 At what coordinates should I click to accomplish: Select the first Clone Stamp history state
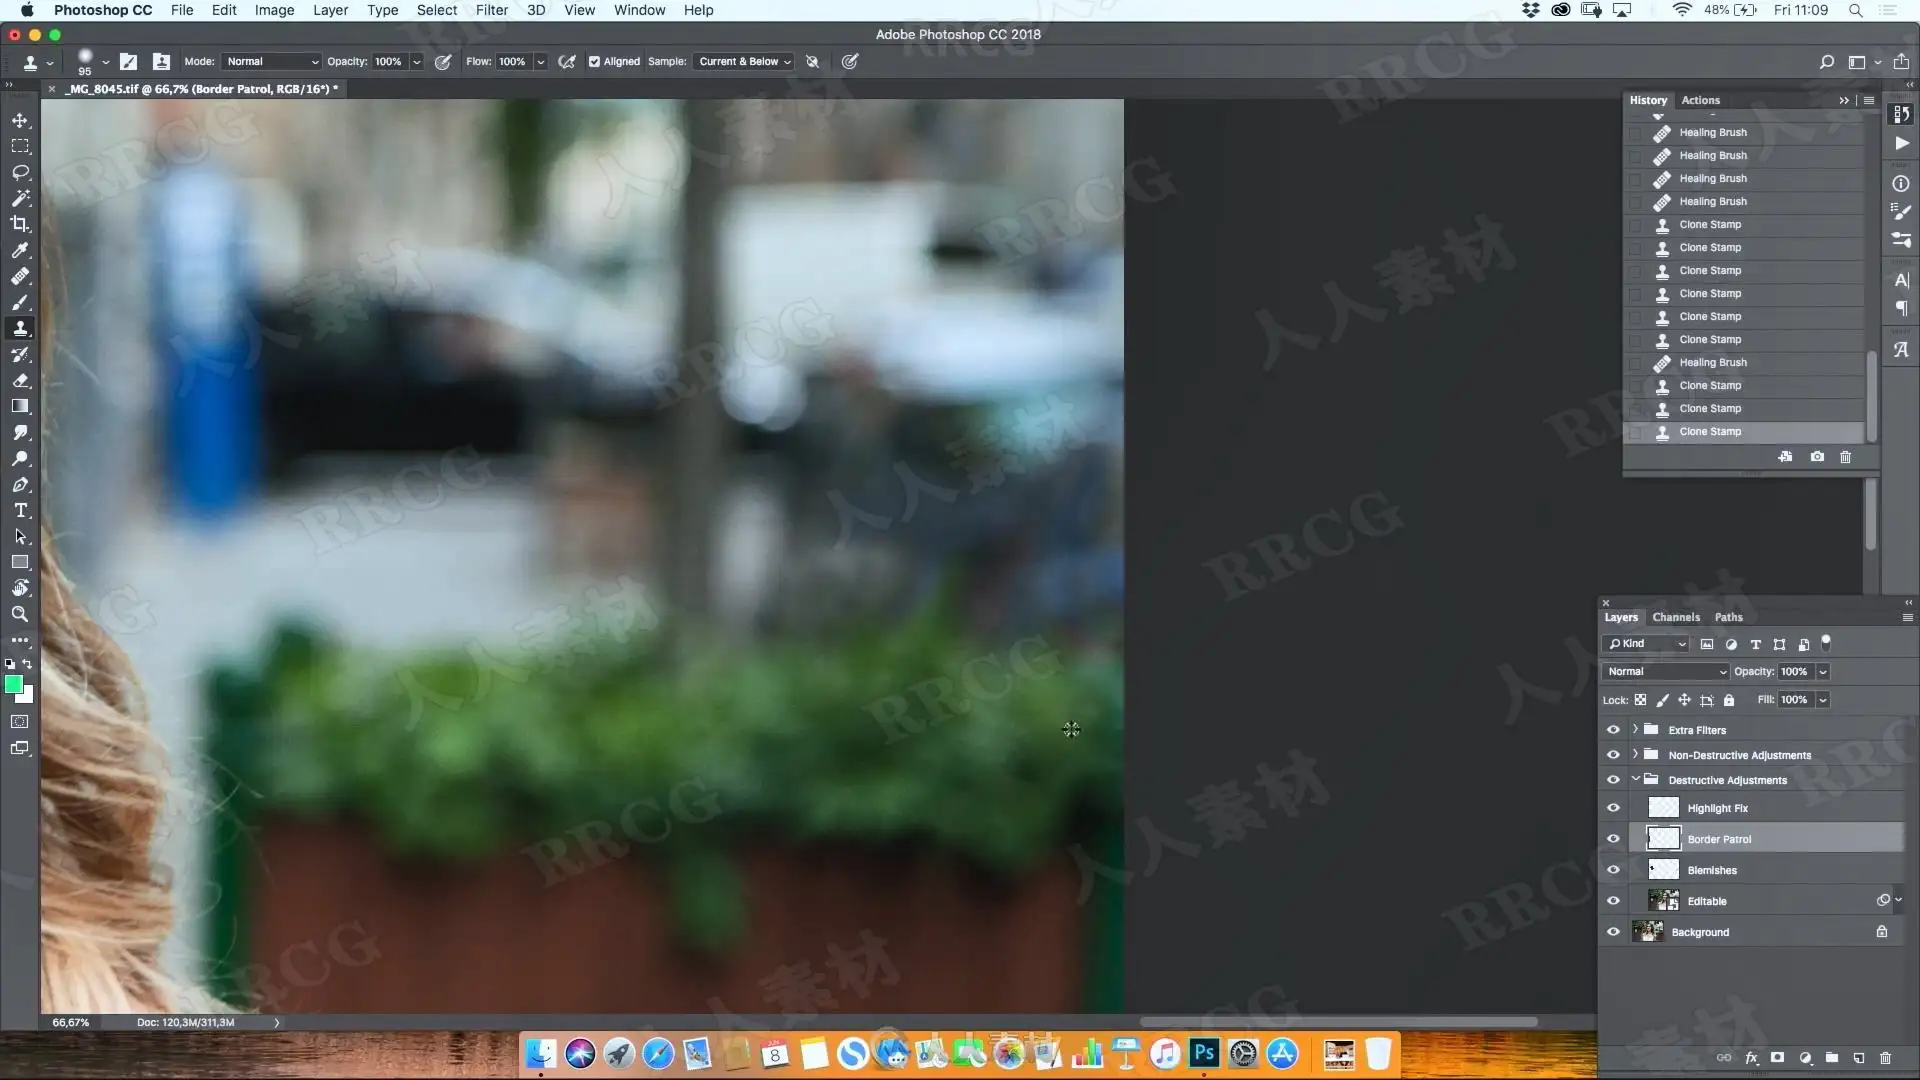[x=1709, y=225]
